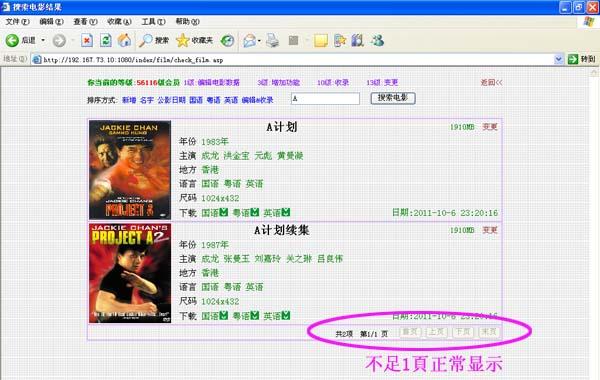Click the search keyword input field
Screen dimensions: 600x380
click(x=325, y=98)
